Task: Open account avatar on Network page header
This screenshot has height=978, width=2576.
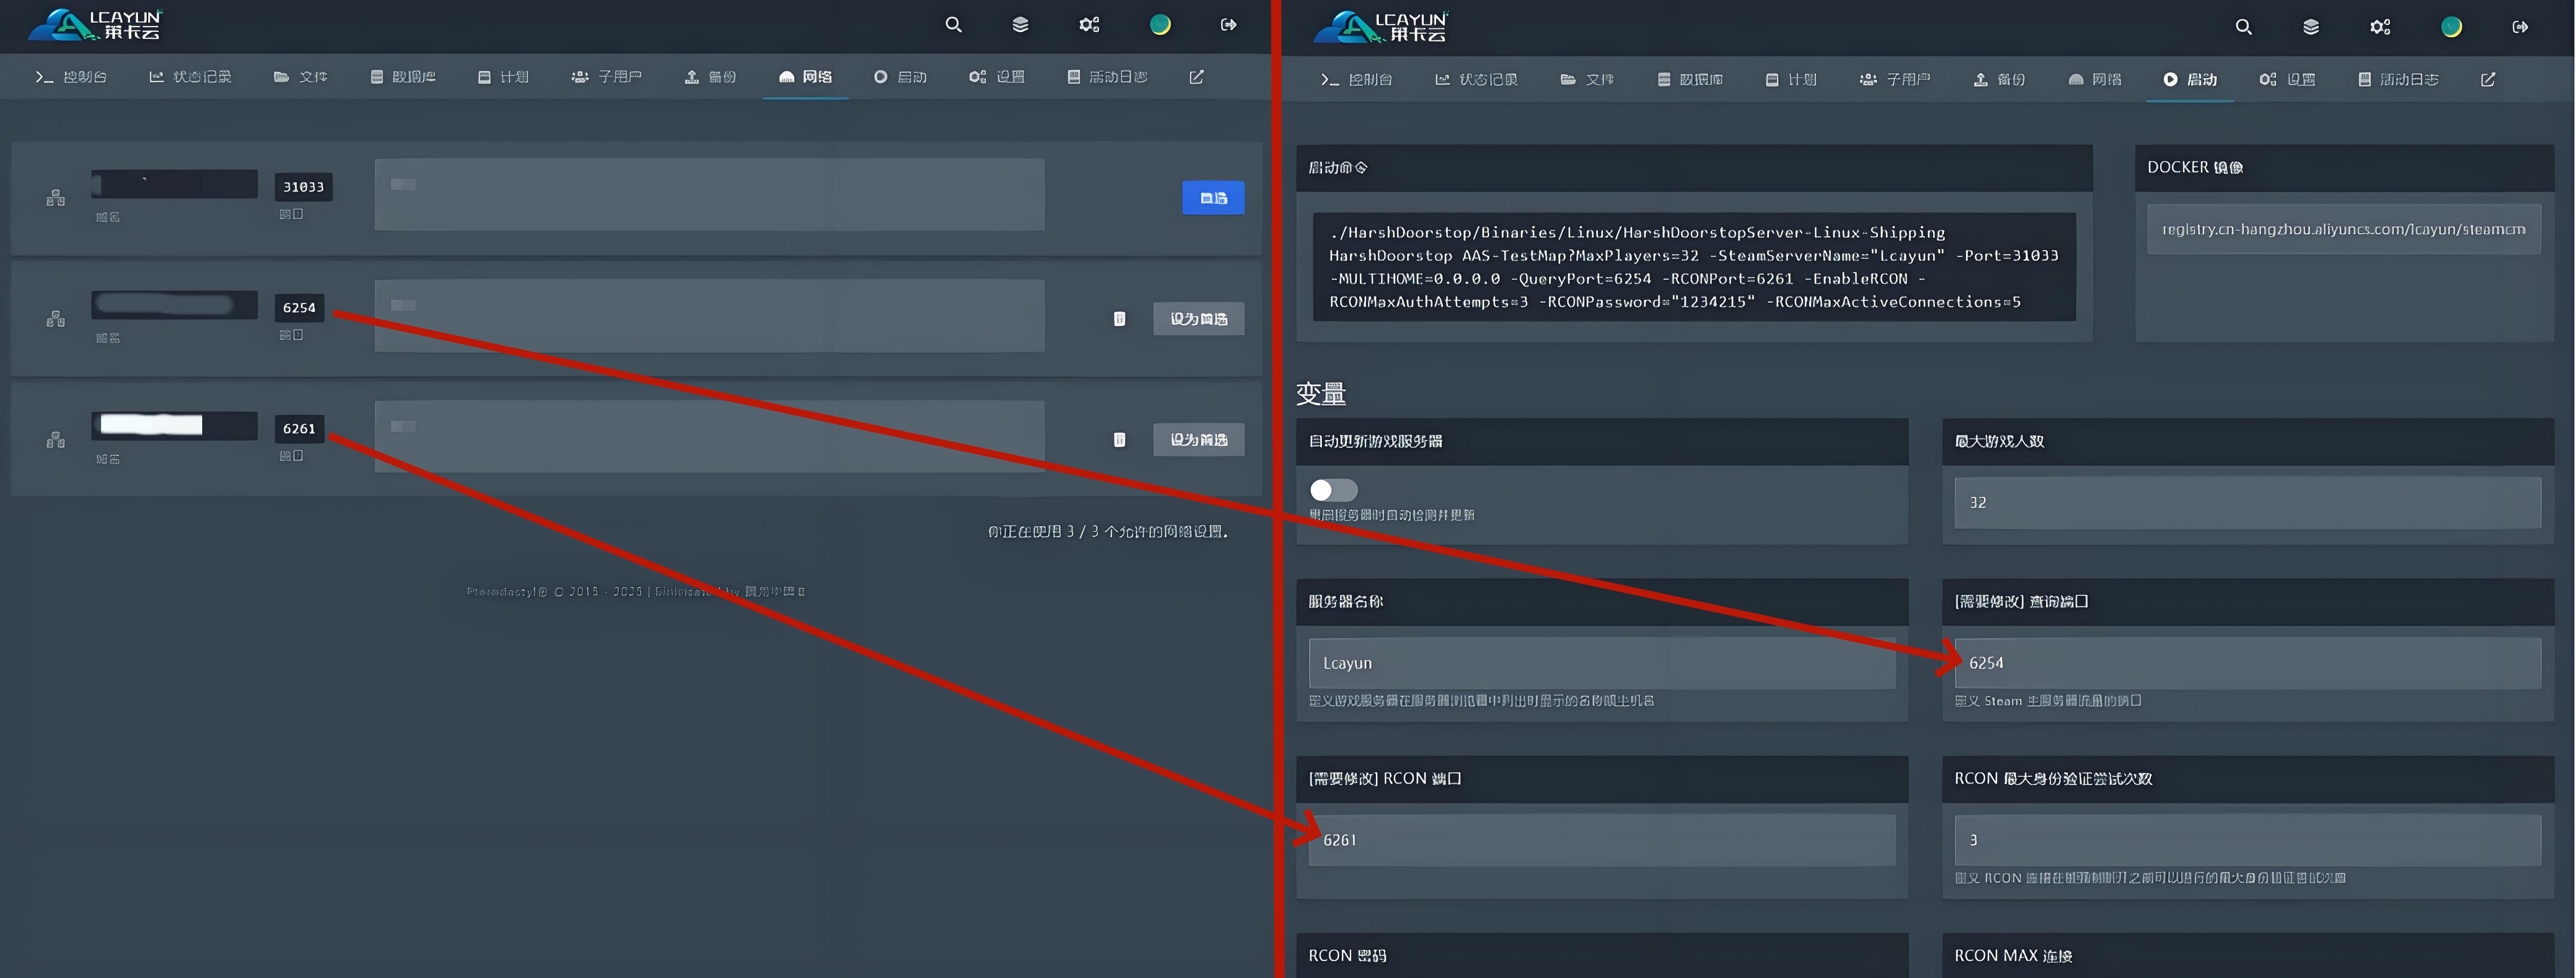Action: coord(1160,25)
